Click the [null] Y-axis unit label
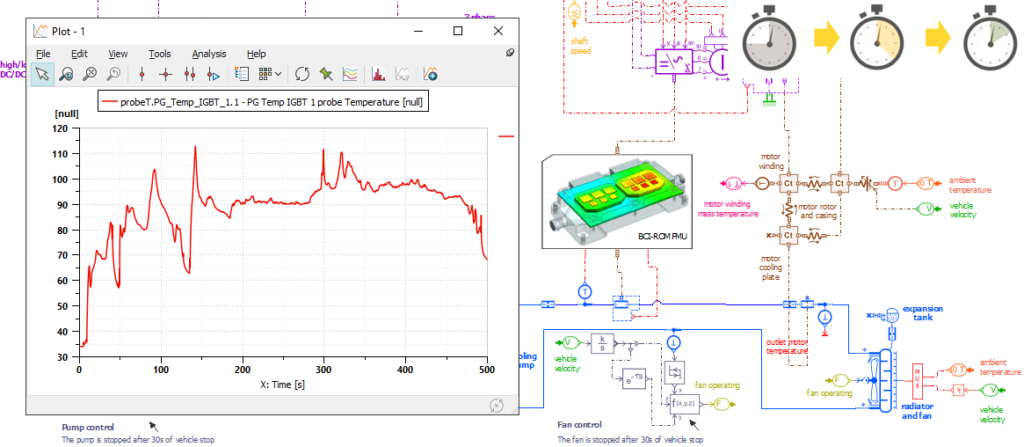This screenshot has width=1024, height=447. click(67, 114)
